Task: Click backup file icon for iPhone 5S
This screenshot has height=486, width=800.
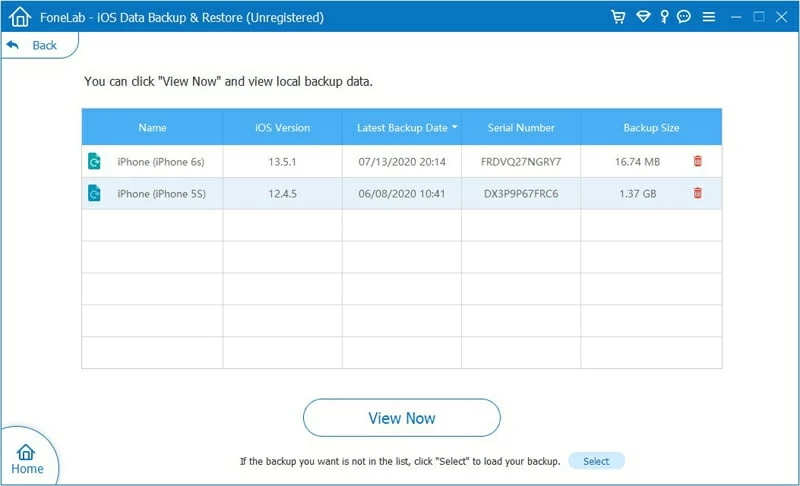Action: [x=94, y=193]
